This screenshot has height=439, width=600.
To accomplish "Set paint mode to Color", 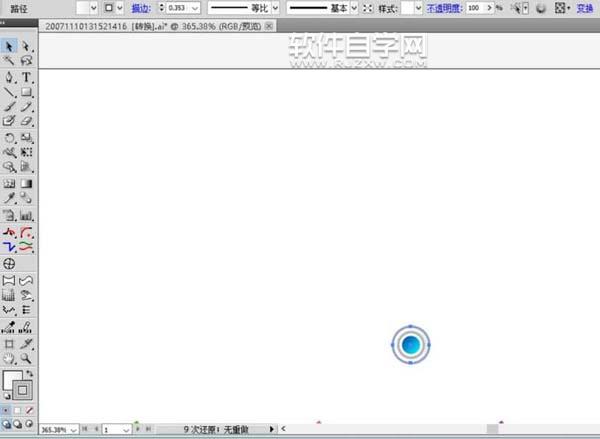I will pos(6,410).
